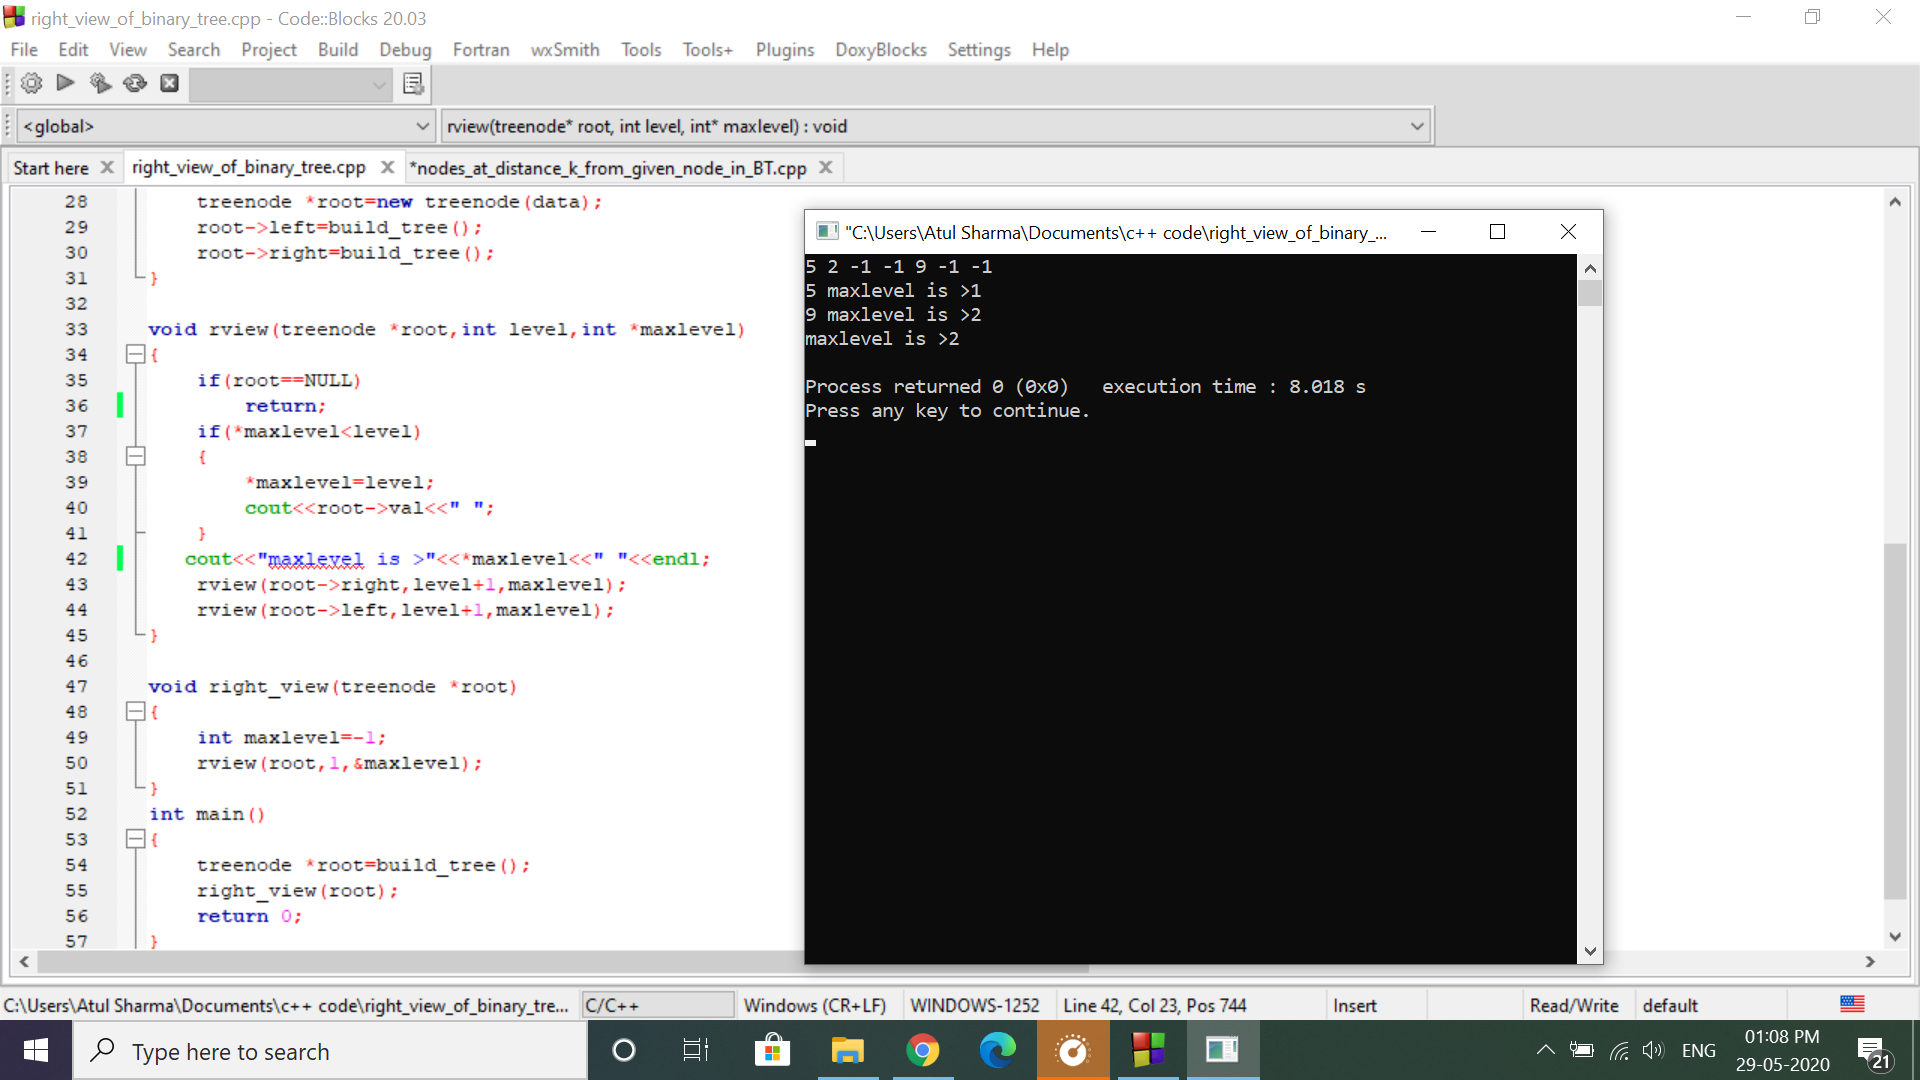
Task: Switch to the Start here tab
Action: (51, 167)
